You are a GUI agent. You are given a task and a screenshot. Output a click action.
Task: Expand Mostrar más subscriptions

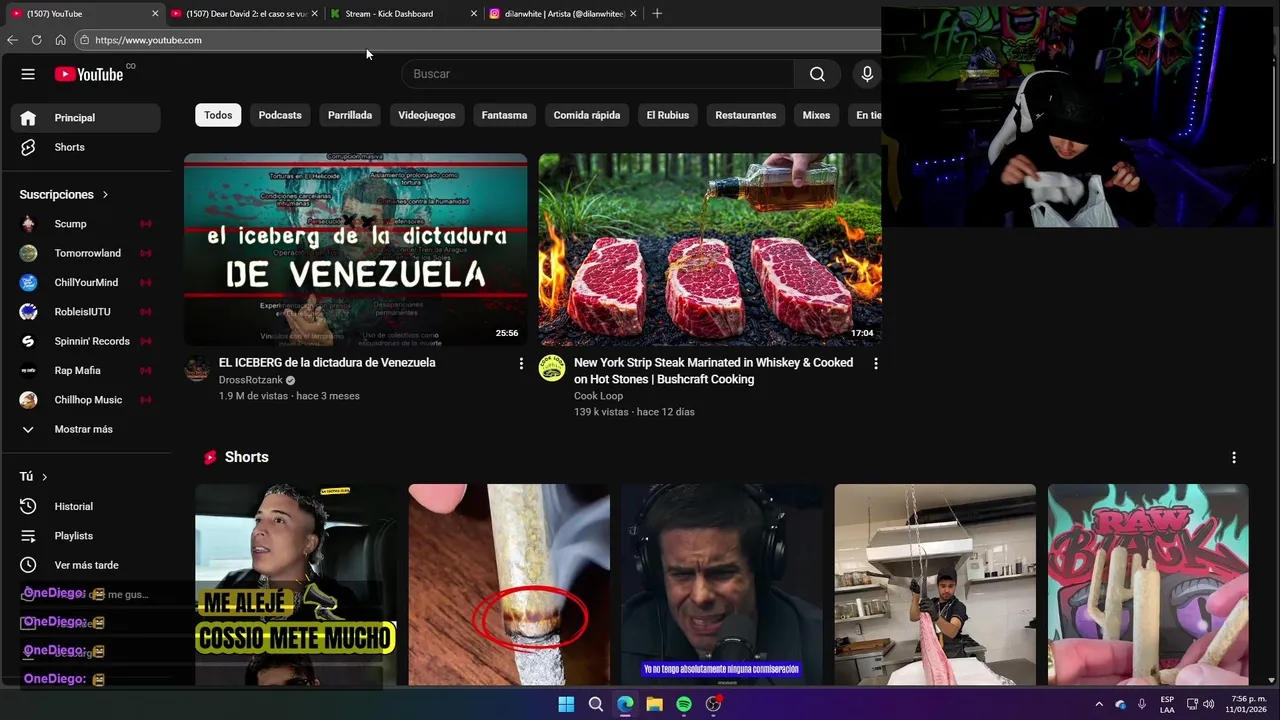click(86, 429)
